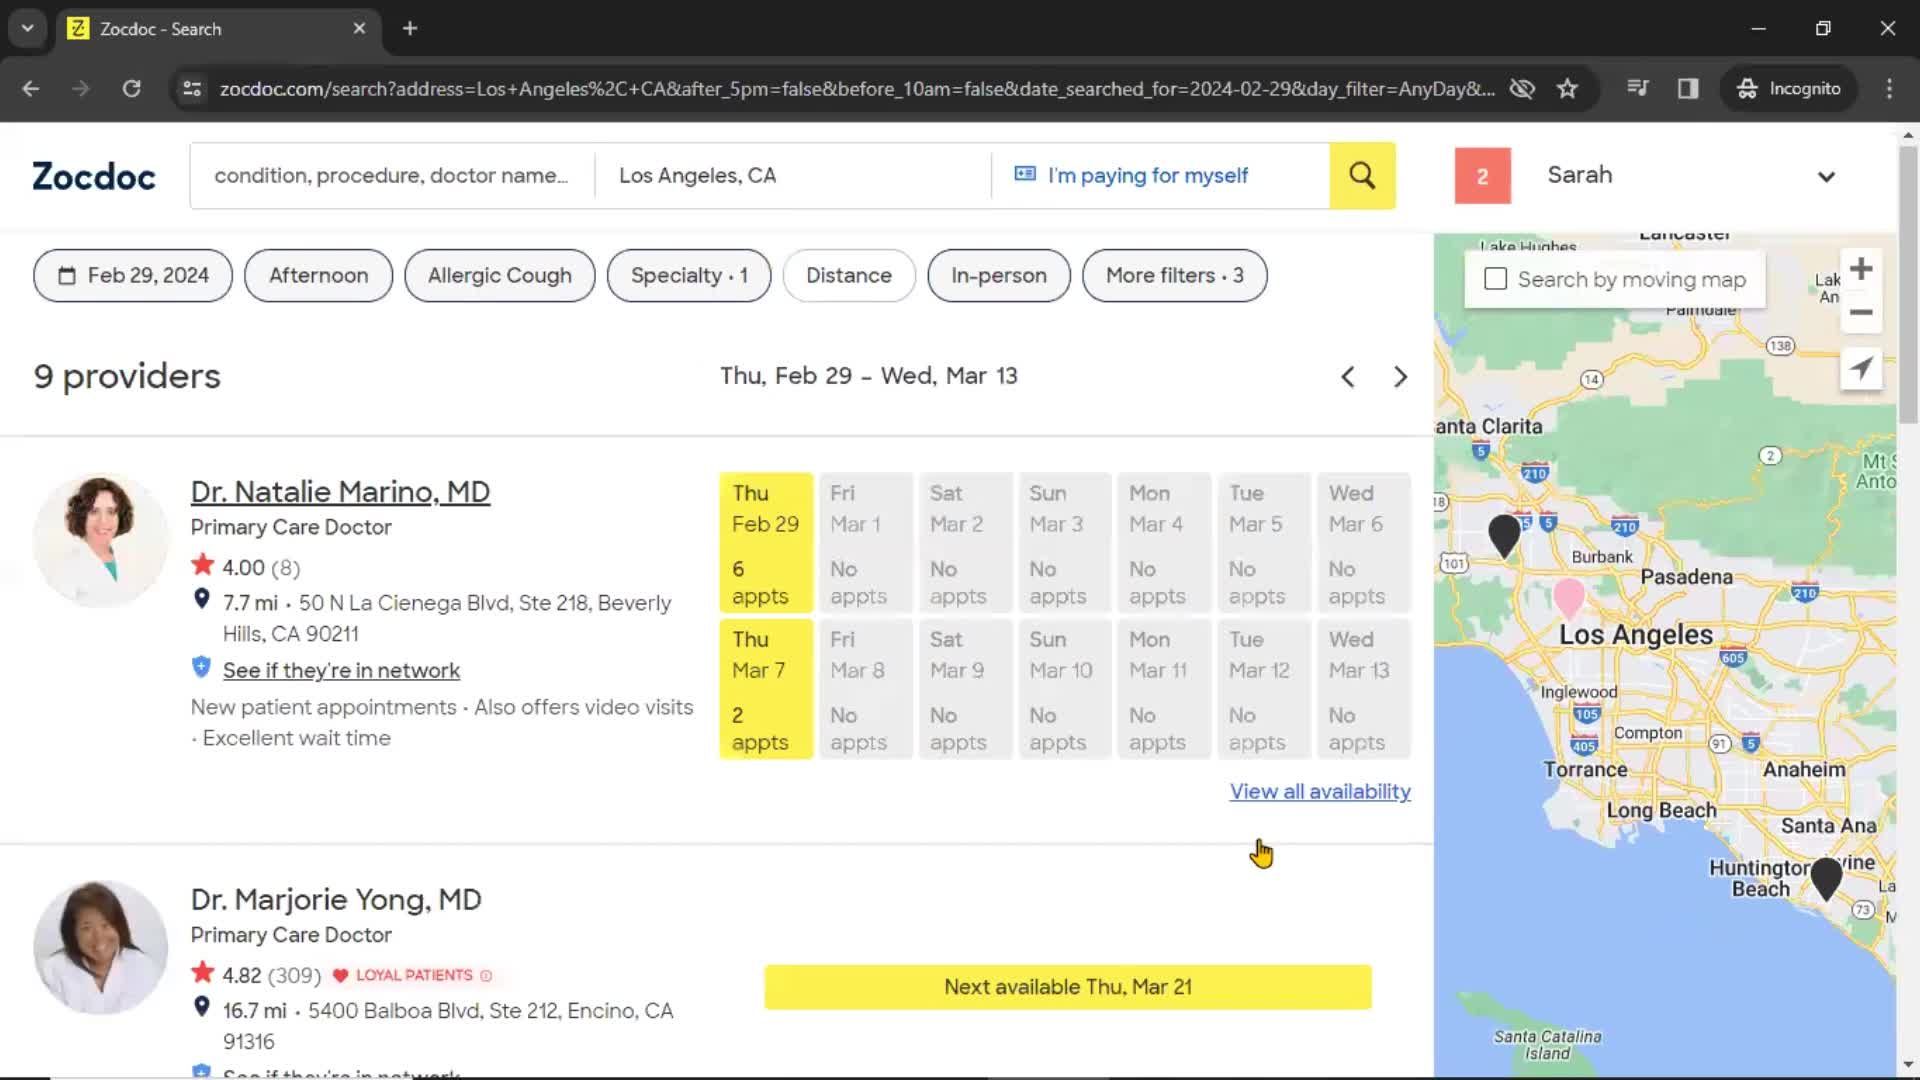
Task: Click the Loyal Patients info icon
Action: pyautogui.click(x=486, y=975)
